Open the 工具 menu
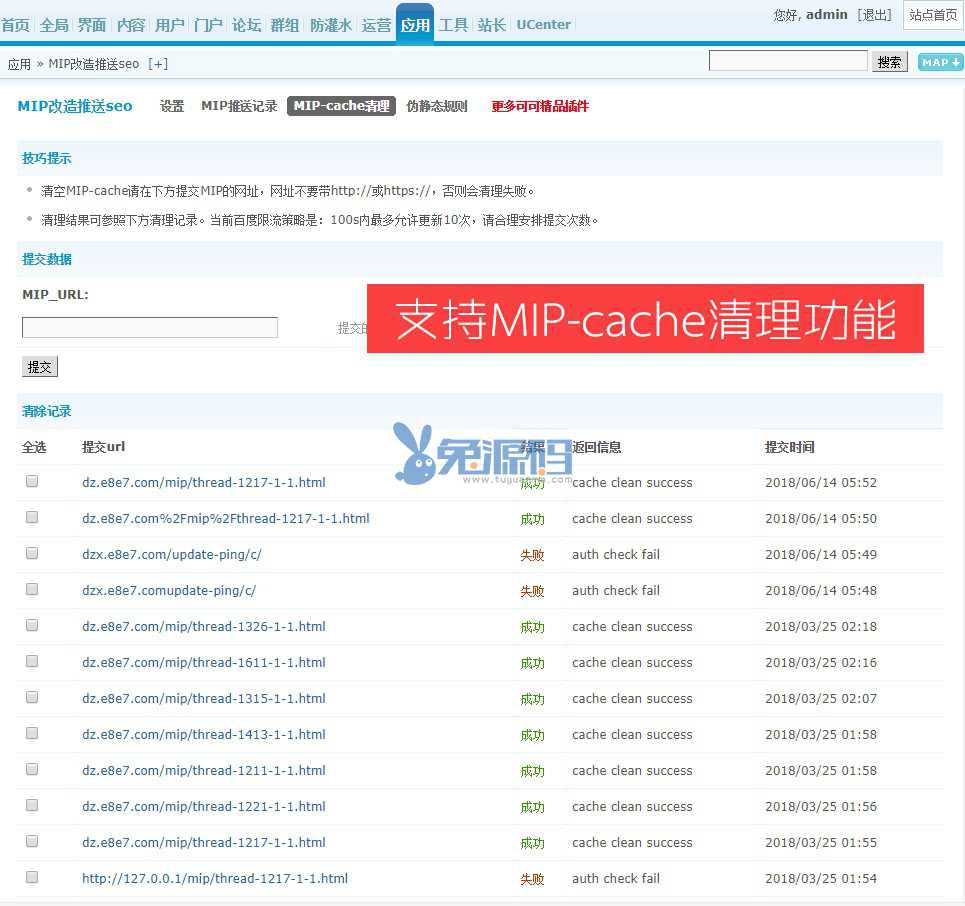 tap(454, 25)
